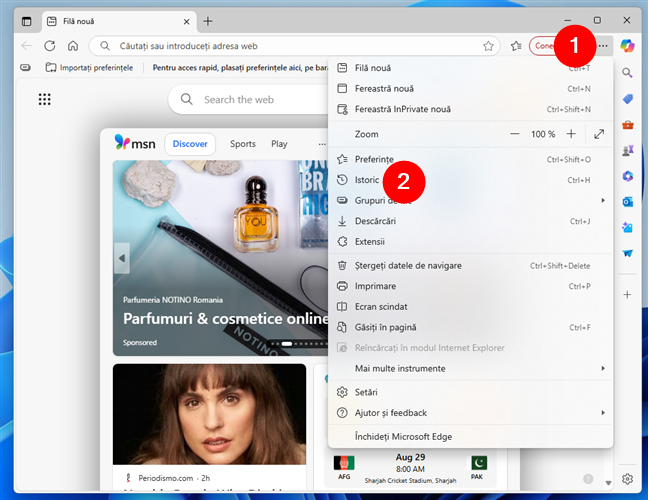The height and width of the screenshot is (500, 648).
Task: Click the address bar input field
Action: coord(280,45)
